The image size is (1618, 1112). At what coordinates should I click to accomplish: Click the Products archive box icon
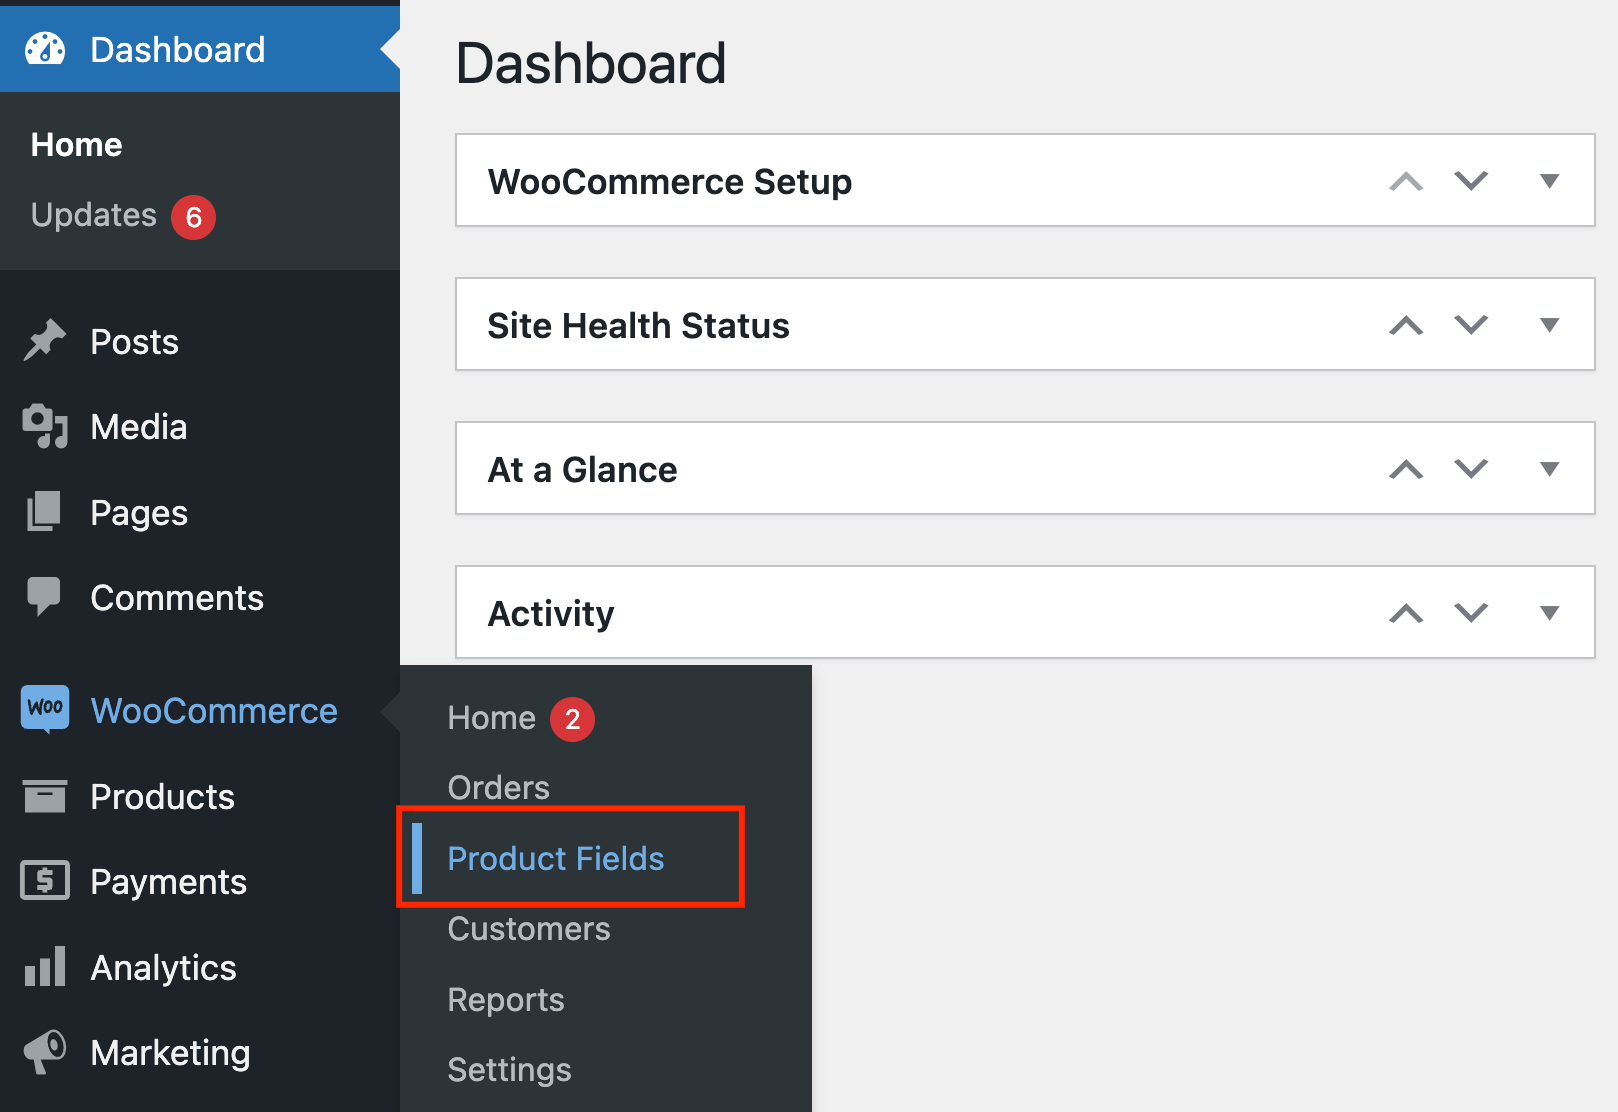point(45,796)
